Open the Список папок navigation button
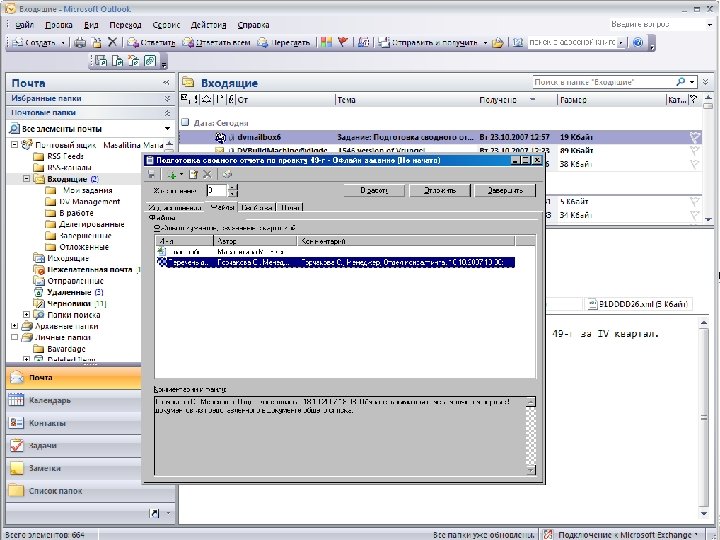720x540 pixels. pyautogui.click(x=73, y=491)
